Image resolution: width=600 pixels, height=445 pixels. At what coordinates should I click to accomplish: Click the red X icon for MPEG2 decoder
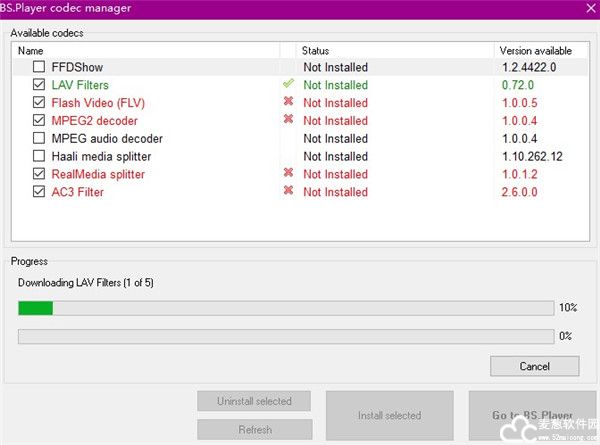289,119
